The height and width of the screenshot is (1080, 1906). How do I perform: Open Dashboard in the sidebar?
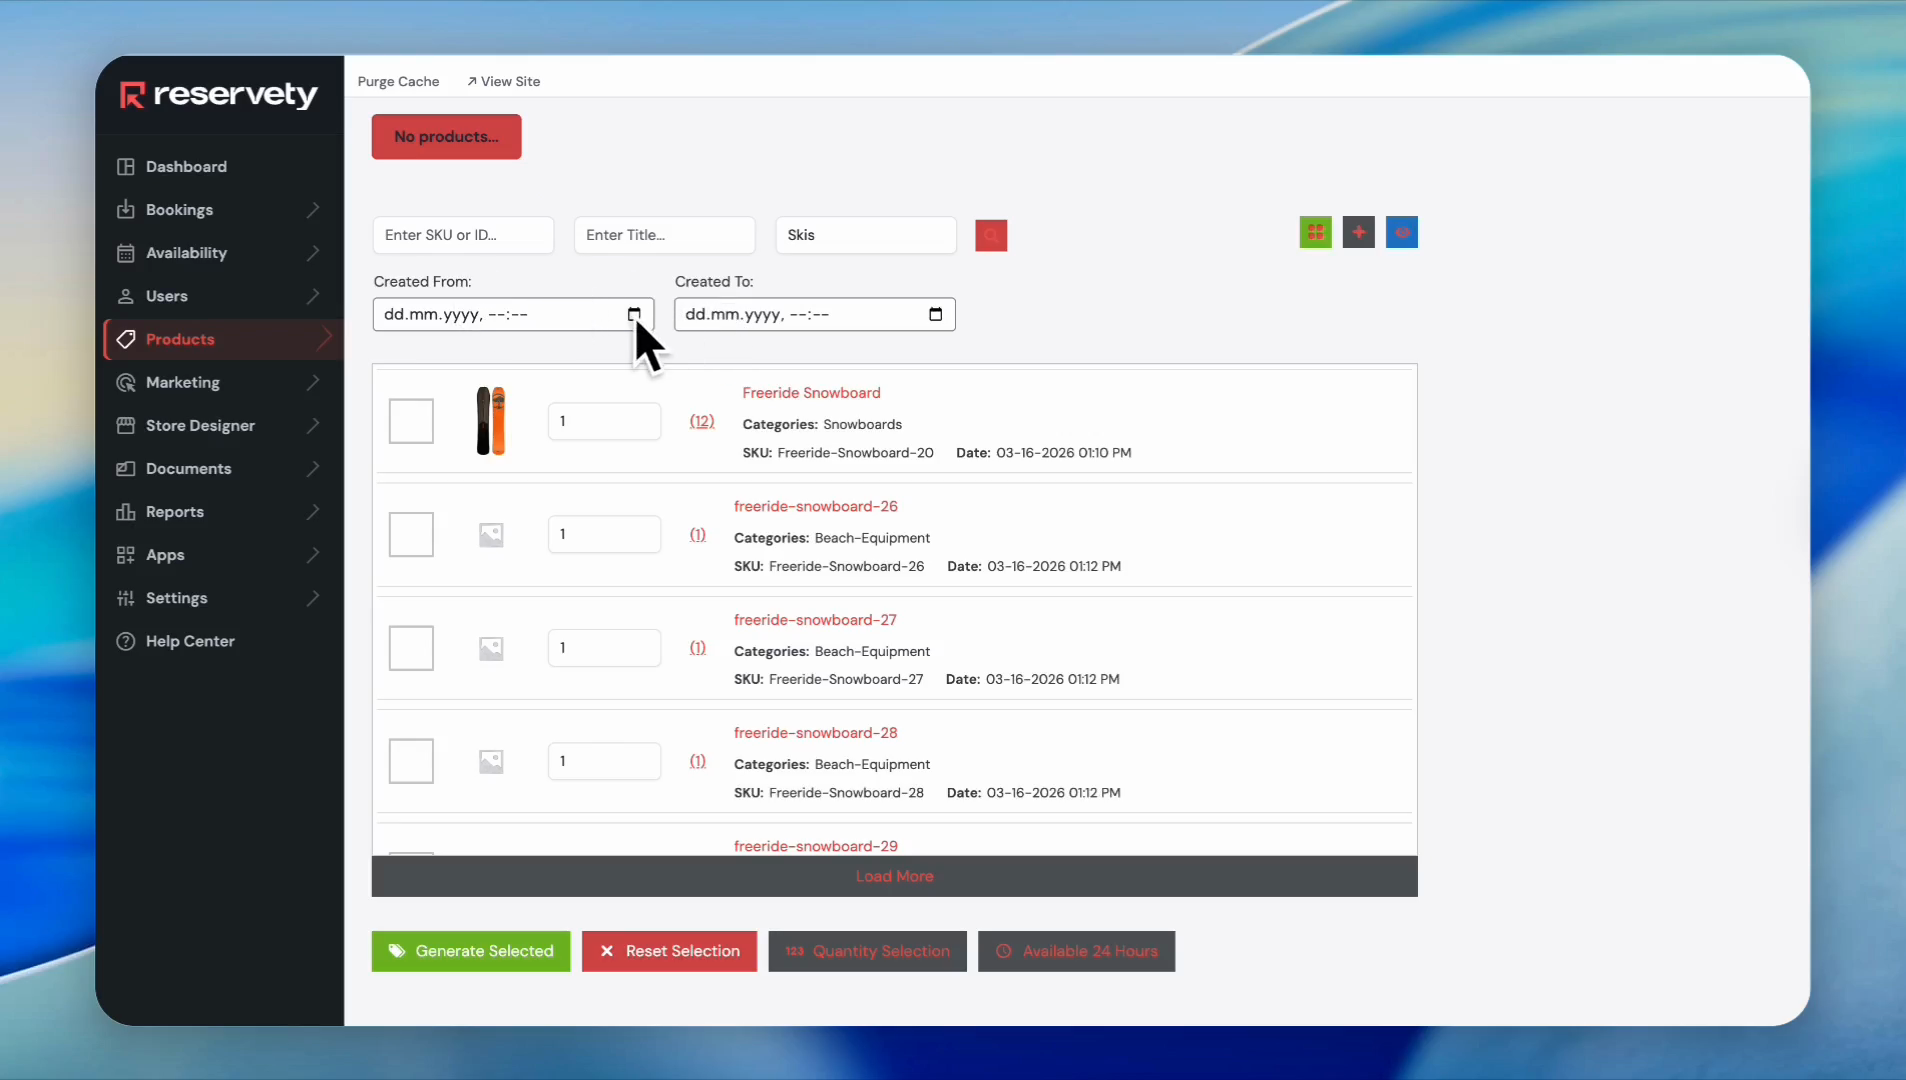click(186, 167)
